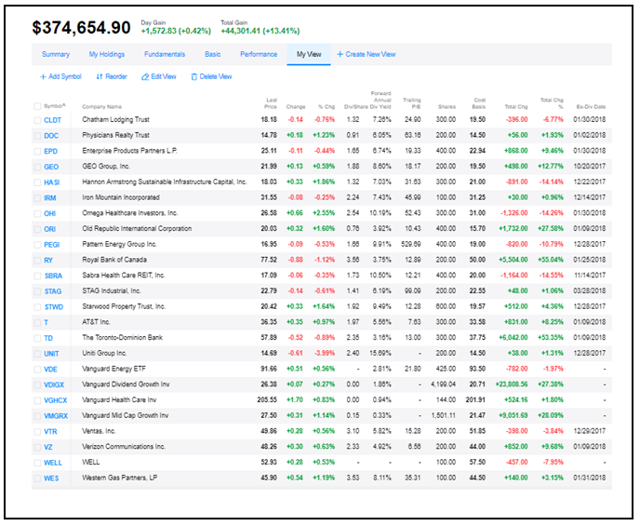Click the Omega Healthcare Investors, Inc. name
640x526 pixels.
(130, 213)
